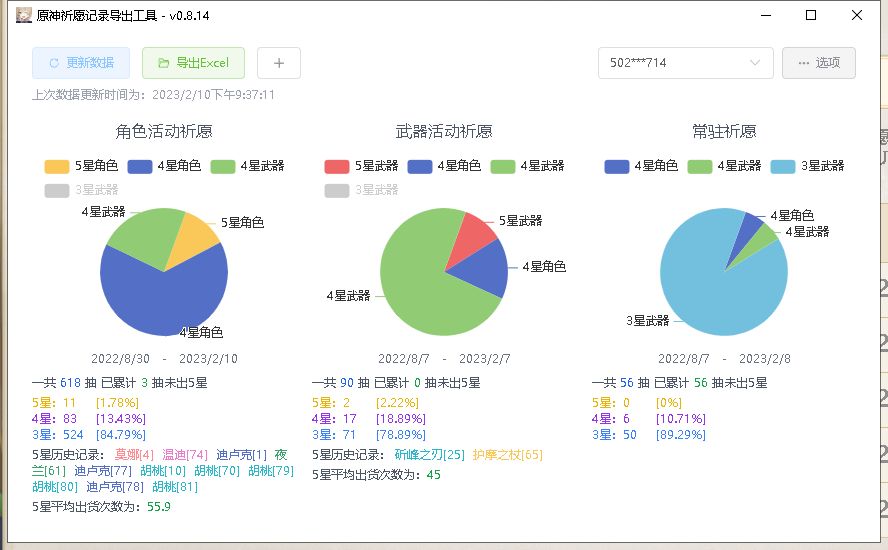Click the 常驻祈愿 chart title
Viewport: 888px width, 550px height.
[724, 131]
